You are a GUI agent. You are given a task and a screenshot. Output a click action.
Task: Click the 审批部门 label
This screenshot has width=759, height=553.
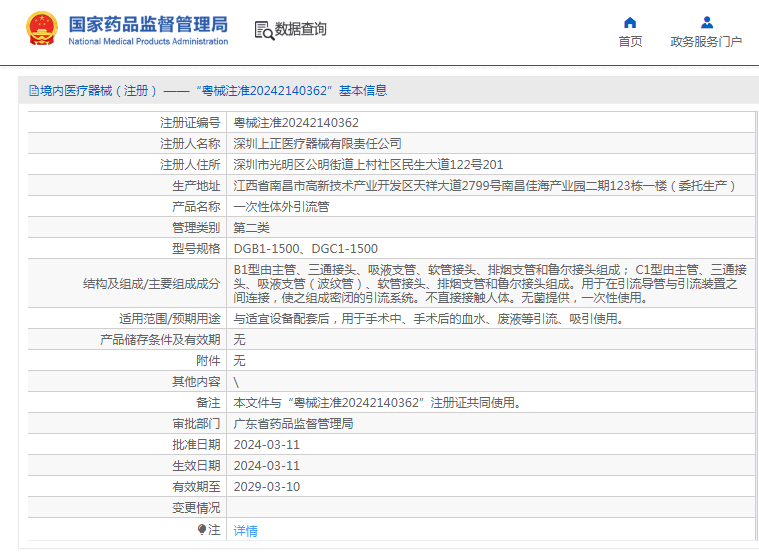pyautogui.click(x=196, y=424)
